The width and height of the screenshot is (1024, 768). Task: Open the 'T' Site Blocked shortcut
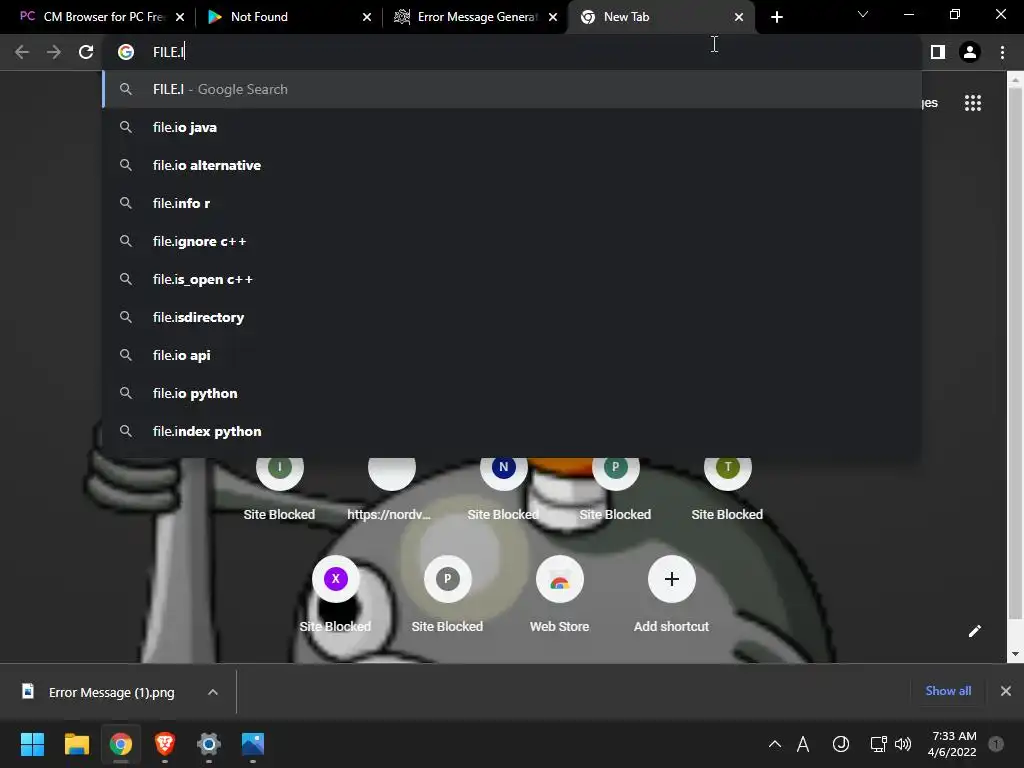point(728,488)
